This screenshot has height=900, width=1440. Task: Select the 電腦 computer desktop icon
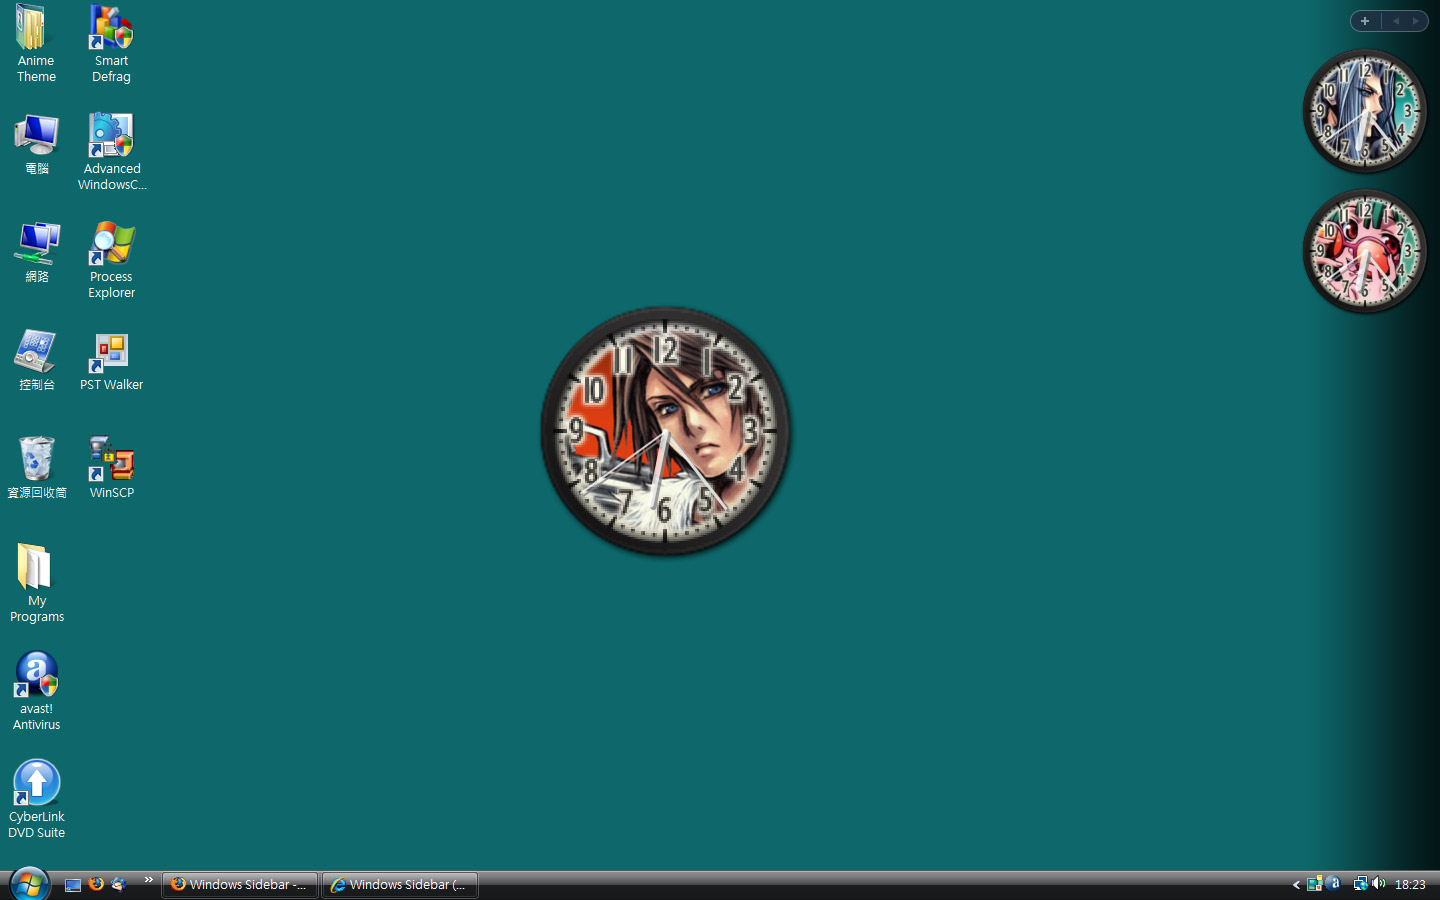[37, 144]
